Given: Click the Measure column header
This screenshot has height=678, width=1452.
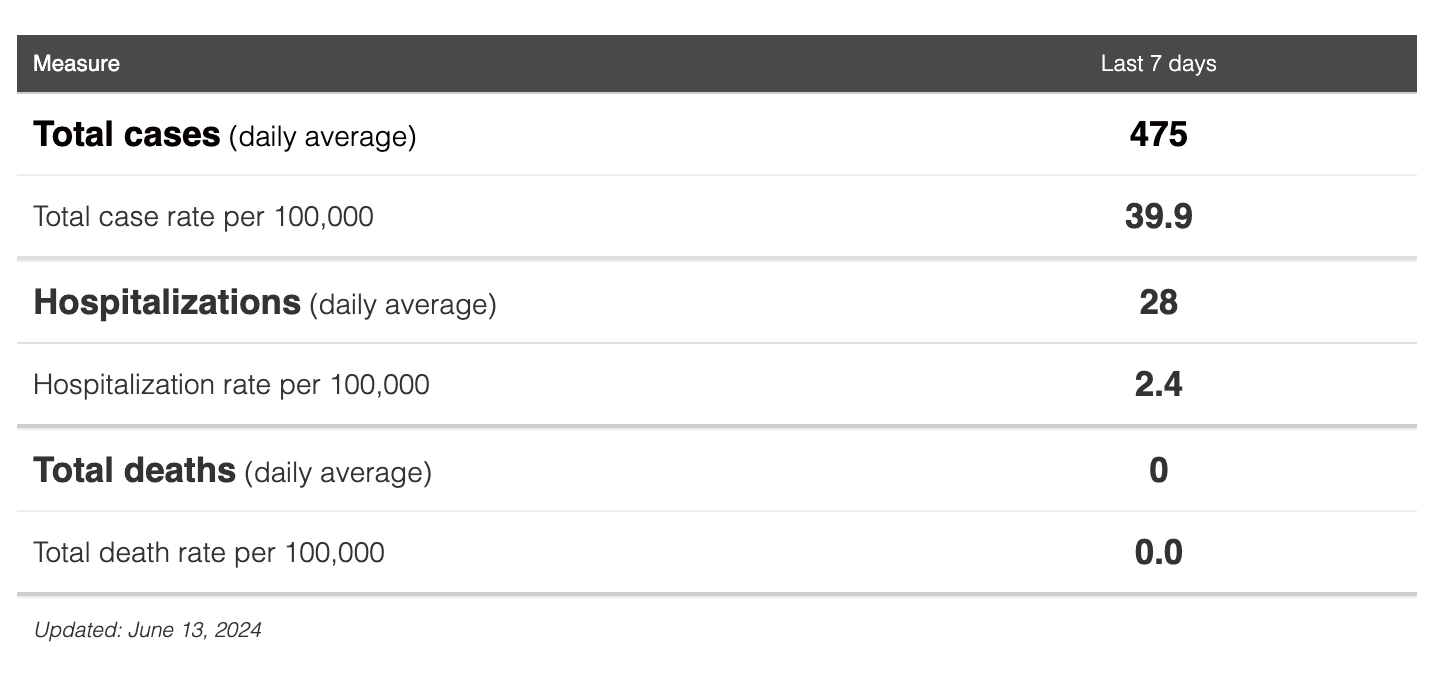Looking at the screenshot, I should click(x=76, y=64).
